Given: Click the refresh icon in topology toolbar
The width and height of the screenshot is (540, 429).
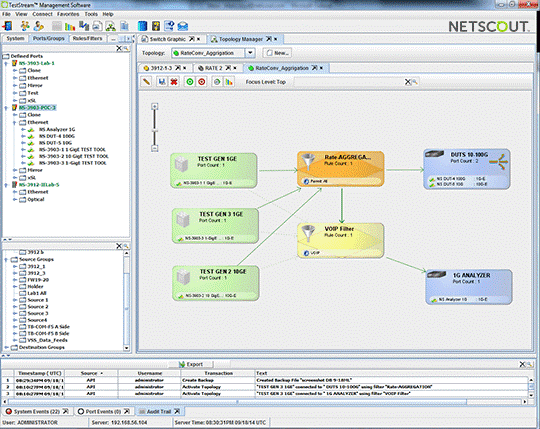Looking at the screenshot, I should 217,82.
